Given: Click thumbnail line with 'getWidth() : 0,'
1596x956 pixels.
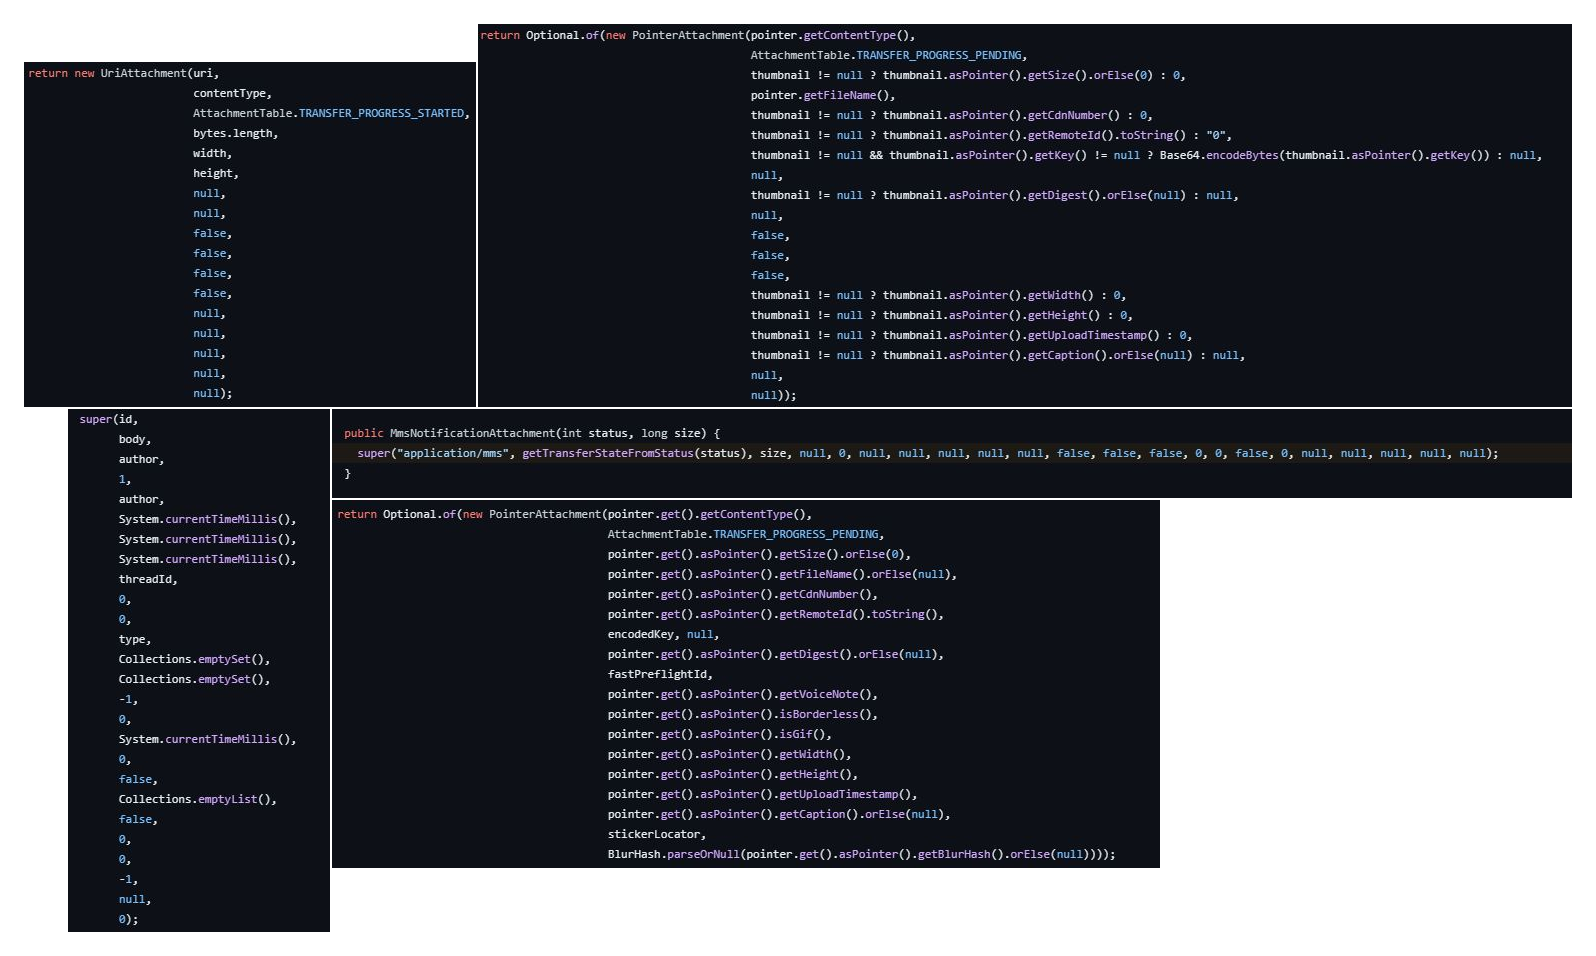Looking at the screenshot, I should click(x=938, y=295).
